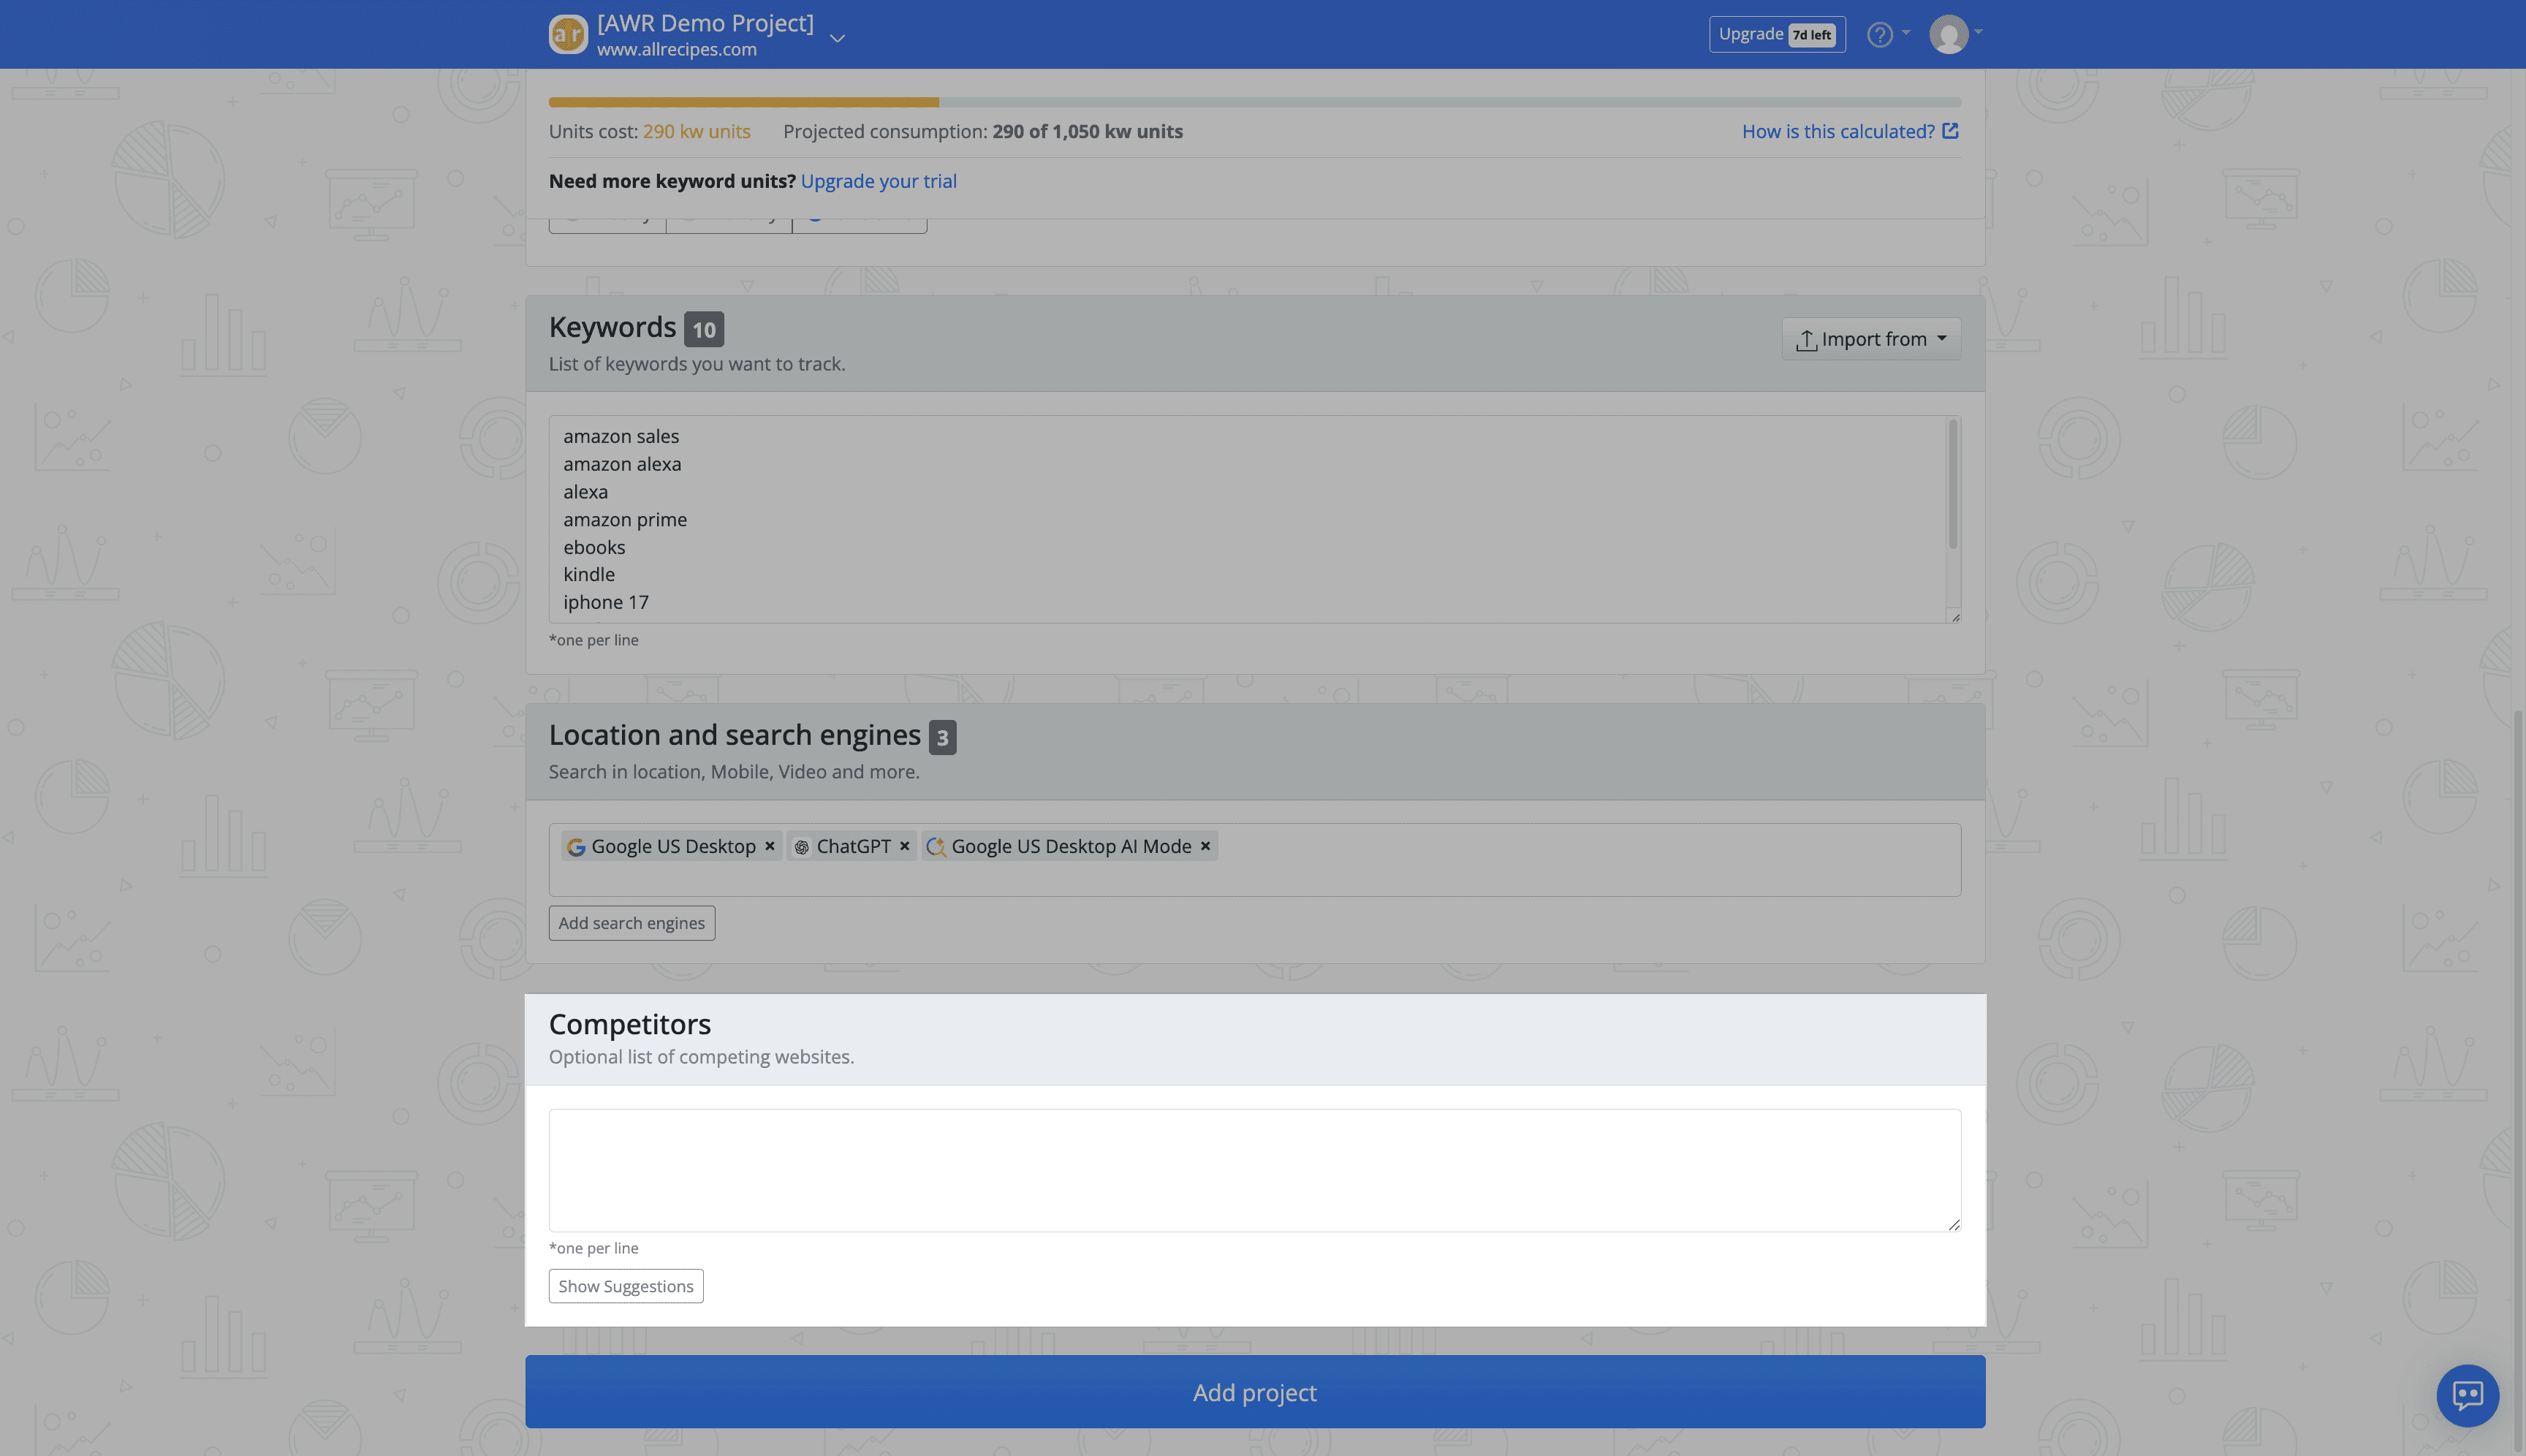Click the page vertical scrollbar
The width and height of the screenshot is (2526, 1456).
pos(2518,1080)
